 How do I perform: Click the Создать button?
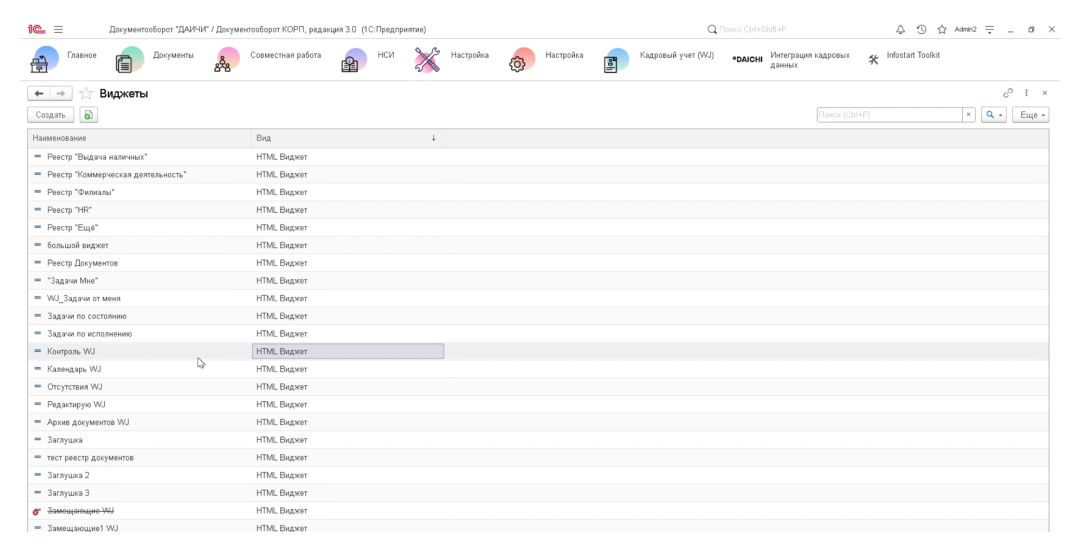46,116
